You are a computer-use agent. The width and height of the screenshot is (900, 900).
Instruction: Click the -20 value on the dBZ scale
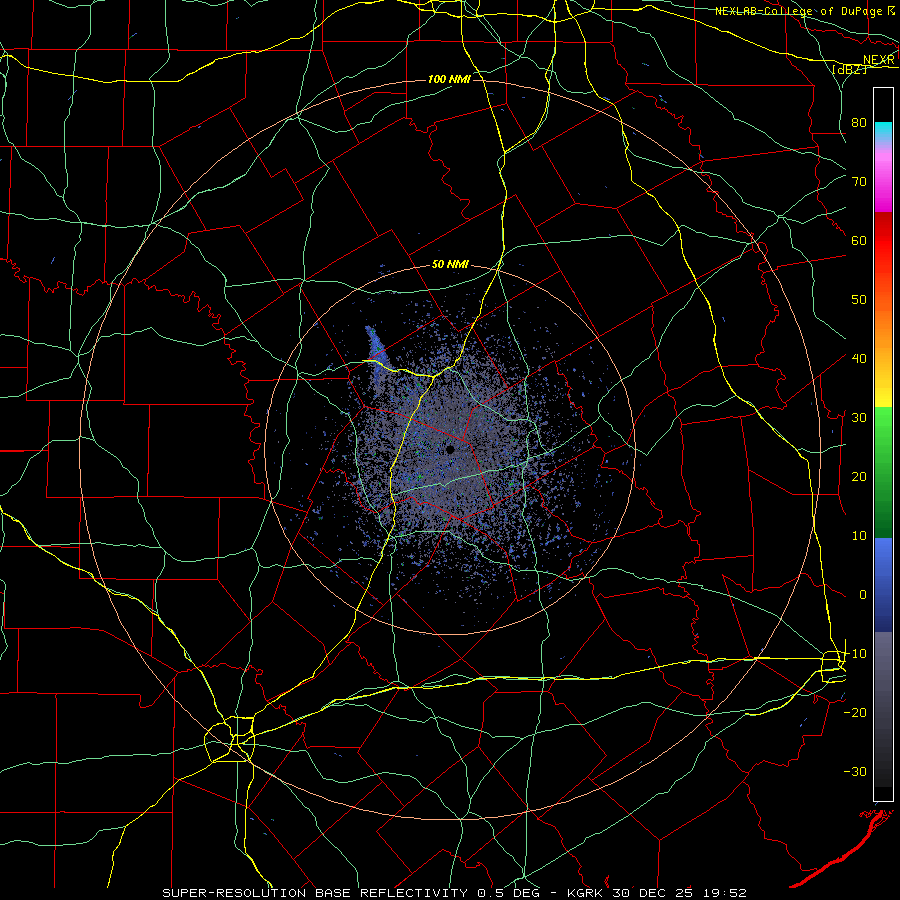pos(855,713)
